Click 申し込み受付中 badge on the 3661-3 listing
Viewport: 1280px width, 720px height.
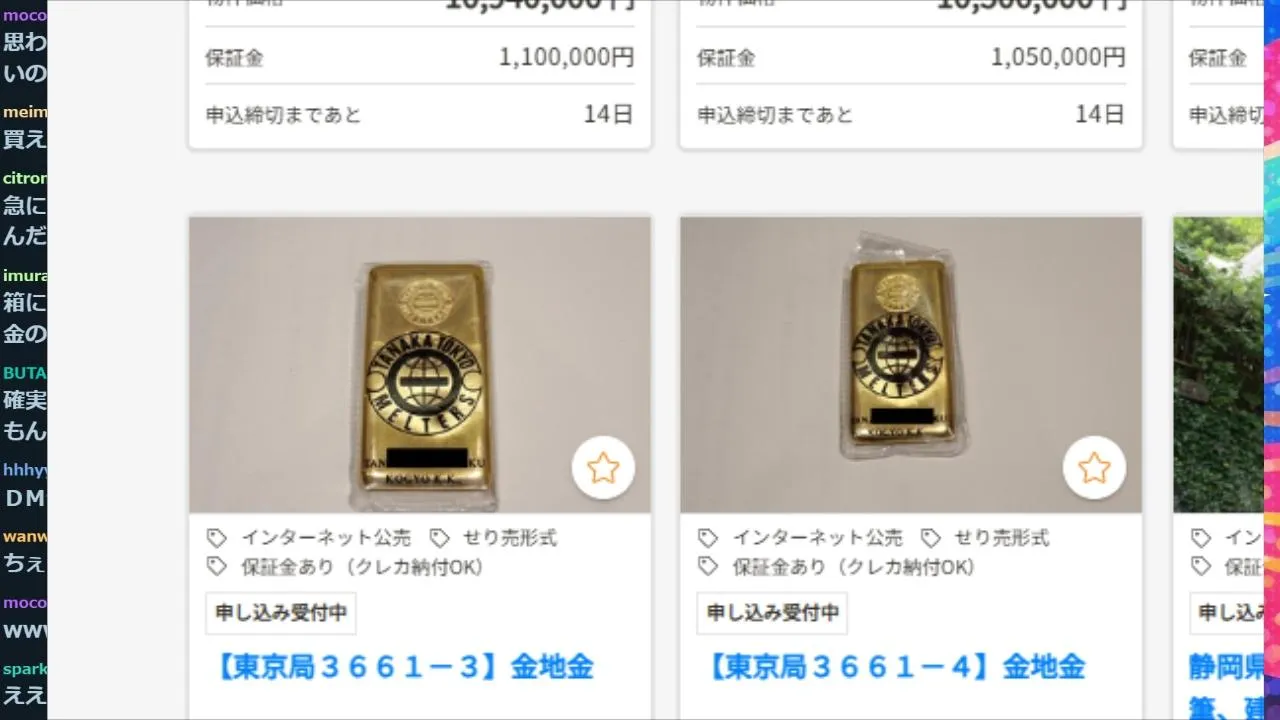pyautogui.click(x=281, y=613)
